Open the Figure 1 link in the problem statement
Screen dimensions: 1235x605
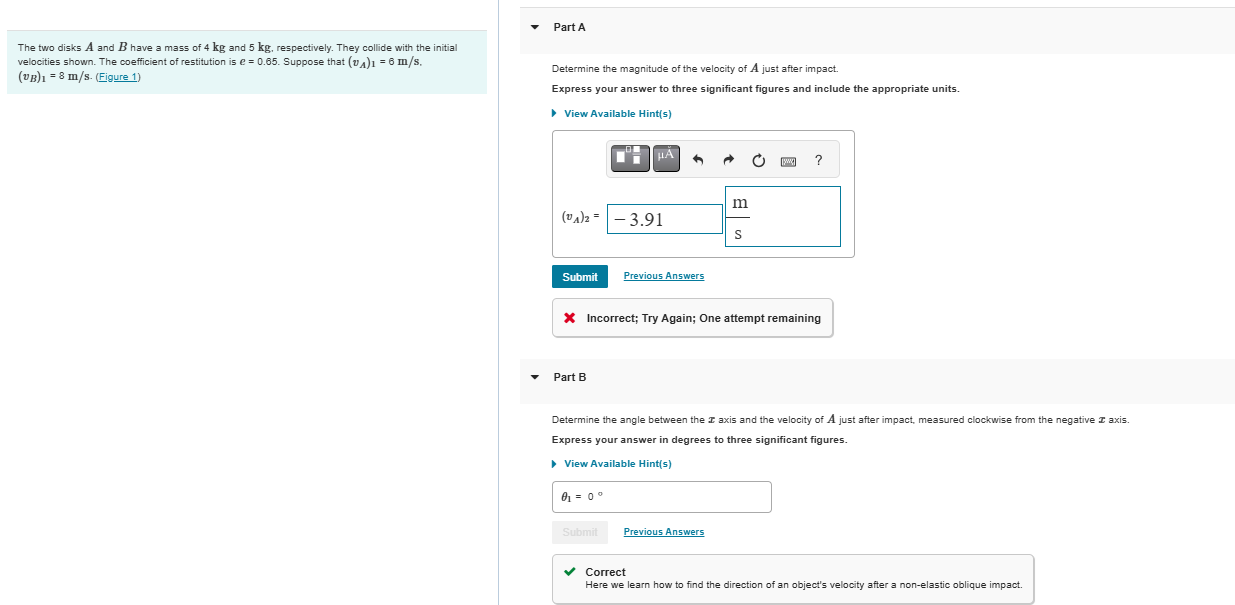[117, 76]
